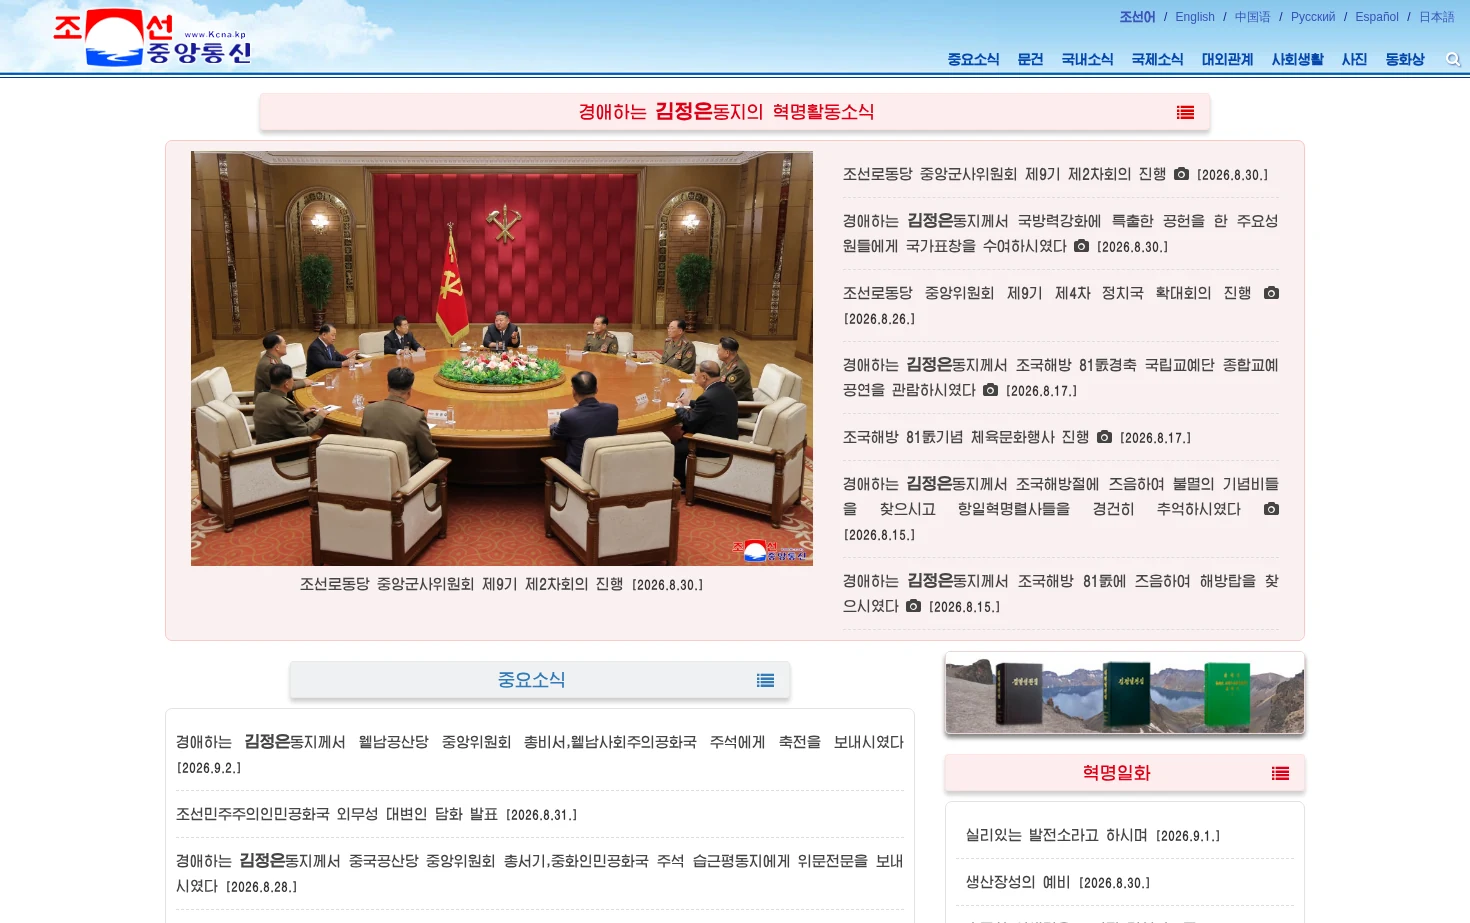
Task: Click camera icon for 제2차회의 진행 2026.8.30 item
Action: 1181,174
